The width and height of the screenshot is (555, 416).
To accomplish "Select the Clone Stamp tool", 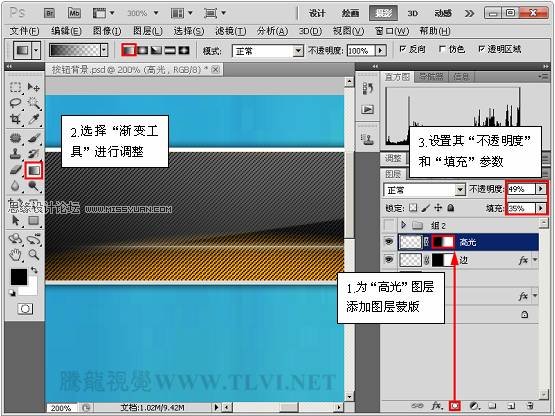I will (x=15, y=154).
